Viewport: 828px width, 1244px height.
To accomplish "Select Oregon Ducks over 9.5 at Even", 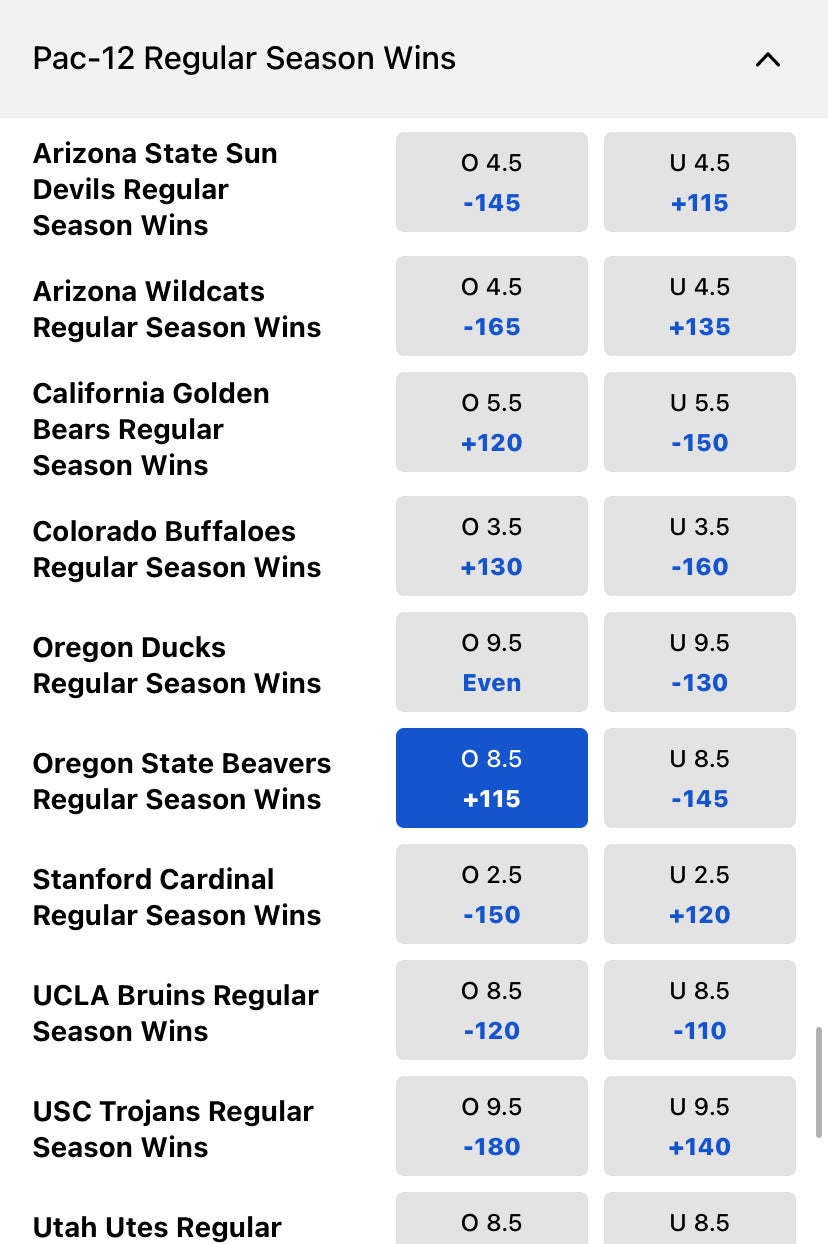I will [491, 662].
